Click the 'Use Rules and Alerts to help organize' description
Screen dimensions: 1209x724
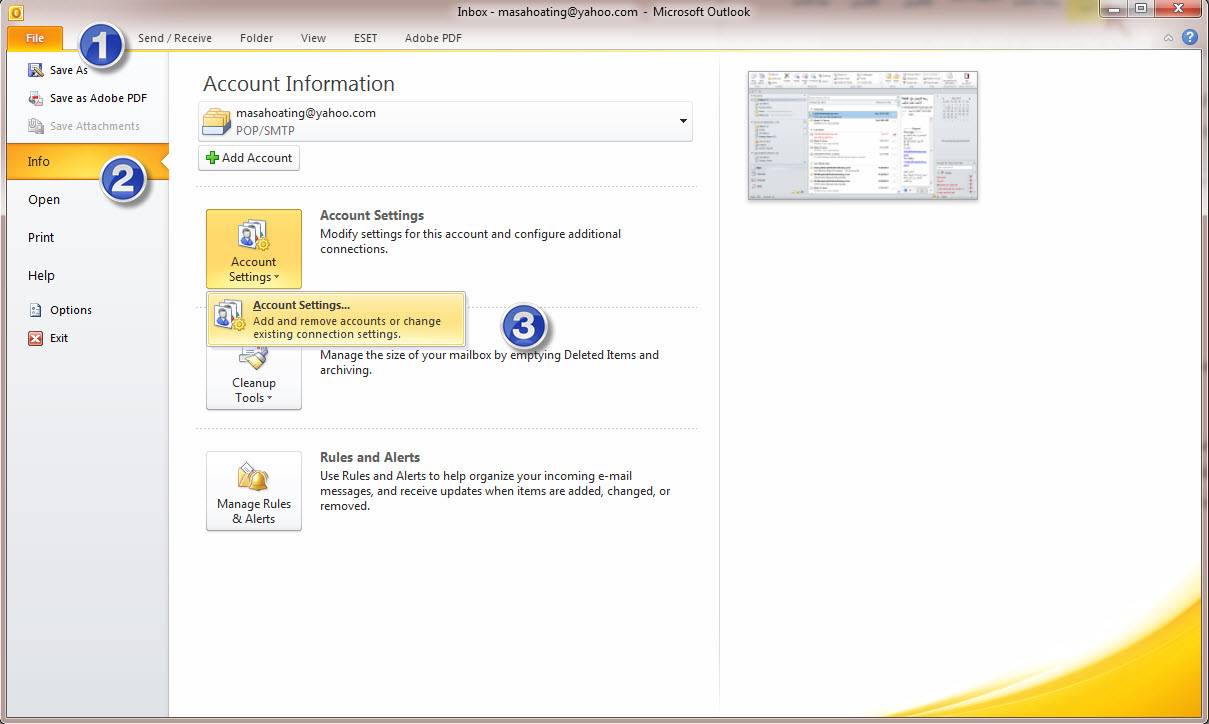(495, 491)
